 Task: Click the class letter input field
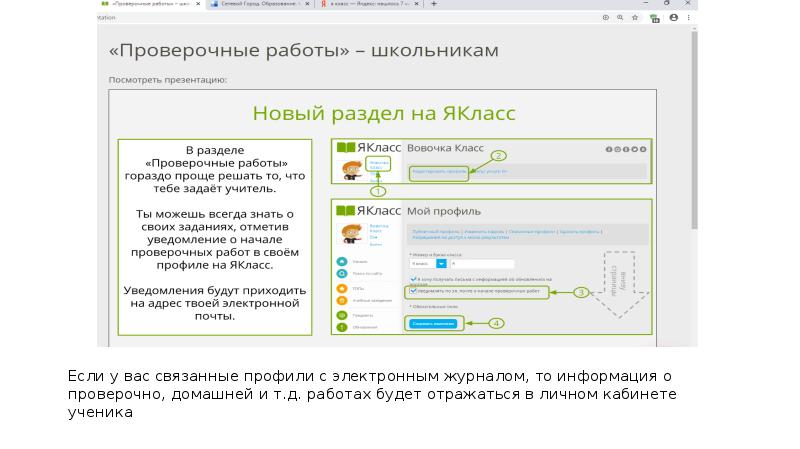[482, 264]
